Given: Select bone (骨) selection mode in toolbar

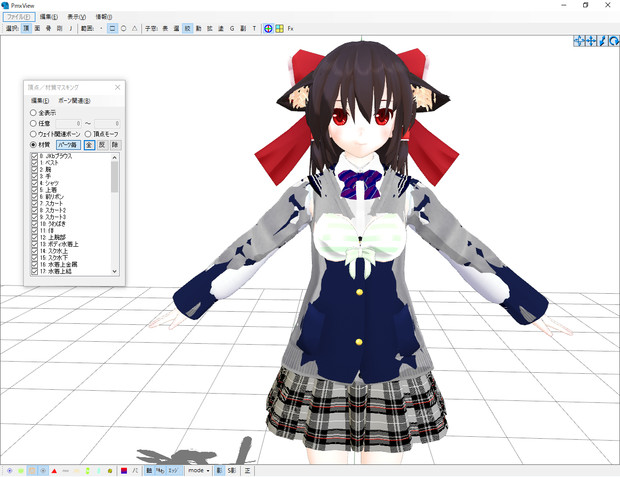Looking at the screenshot, I should [48, 28].
